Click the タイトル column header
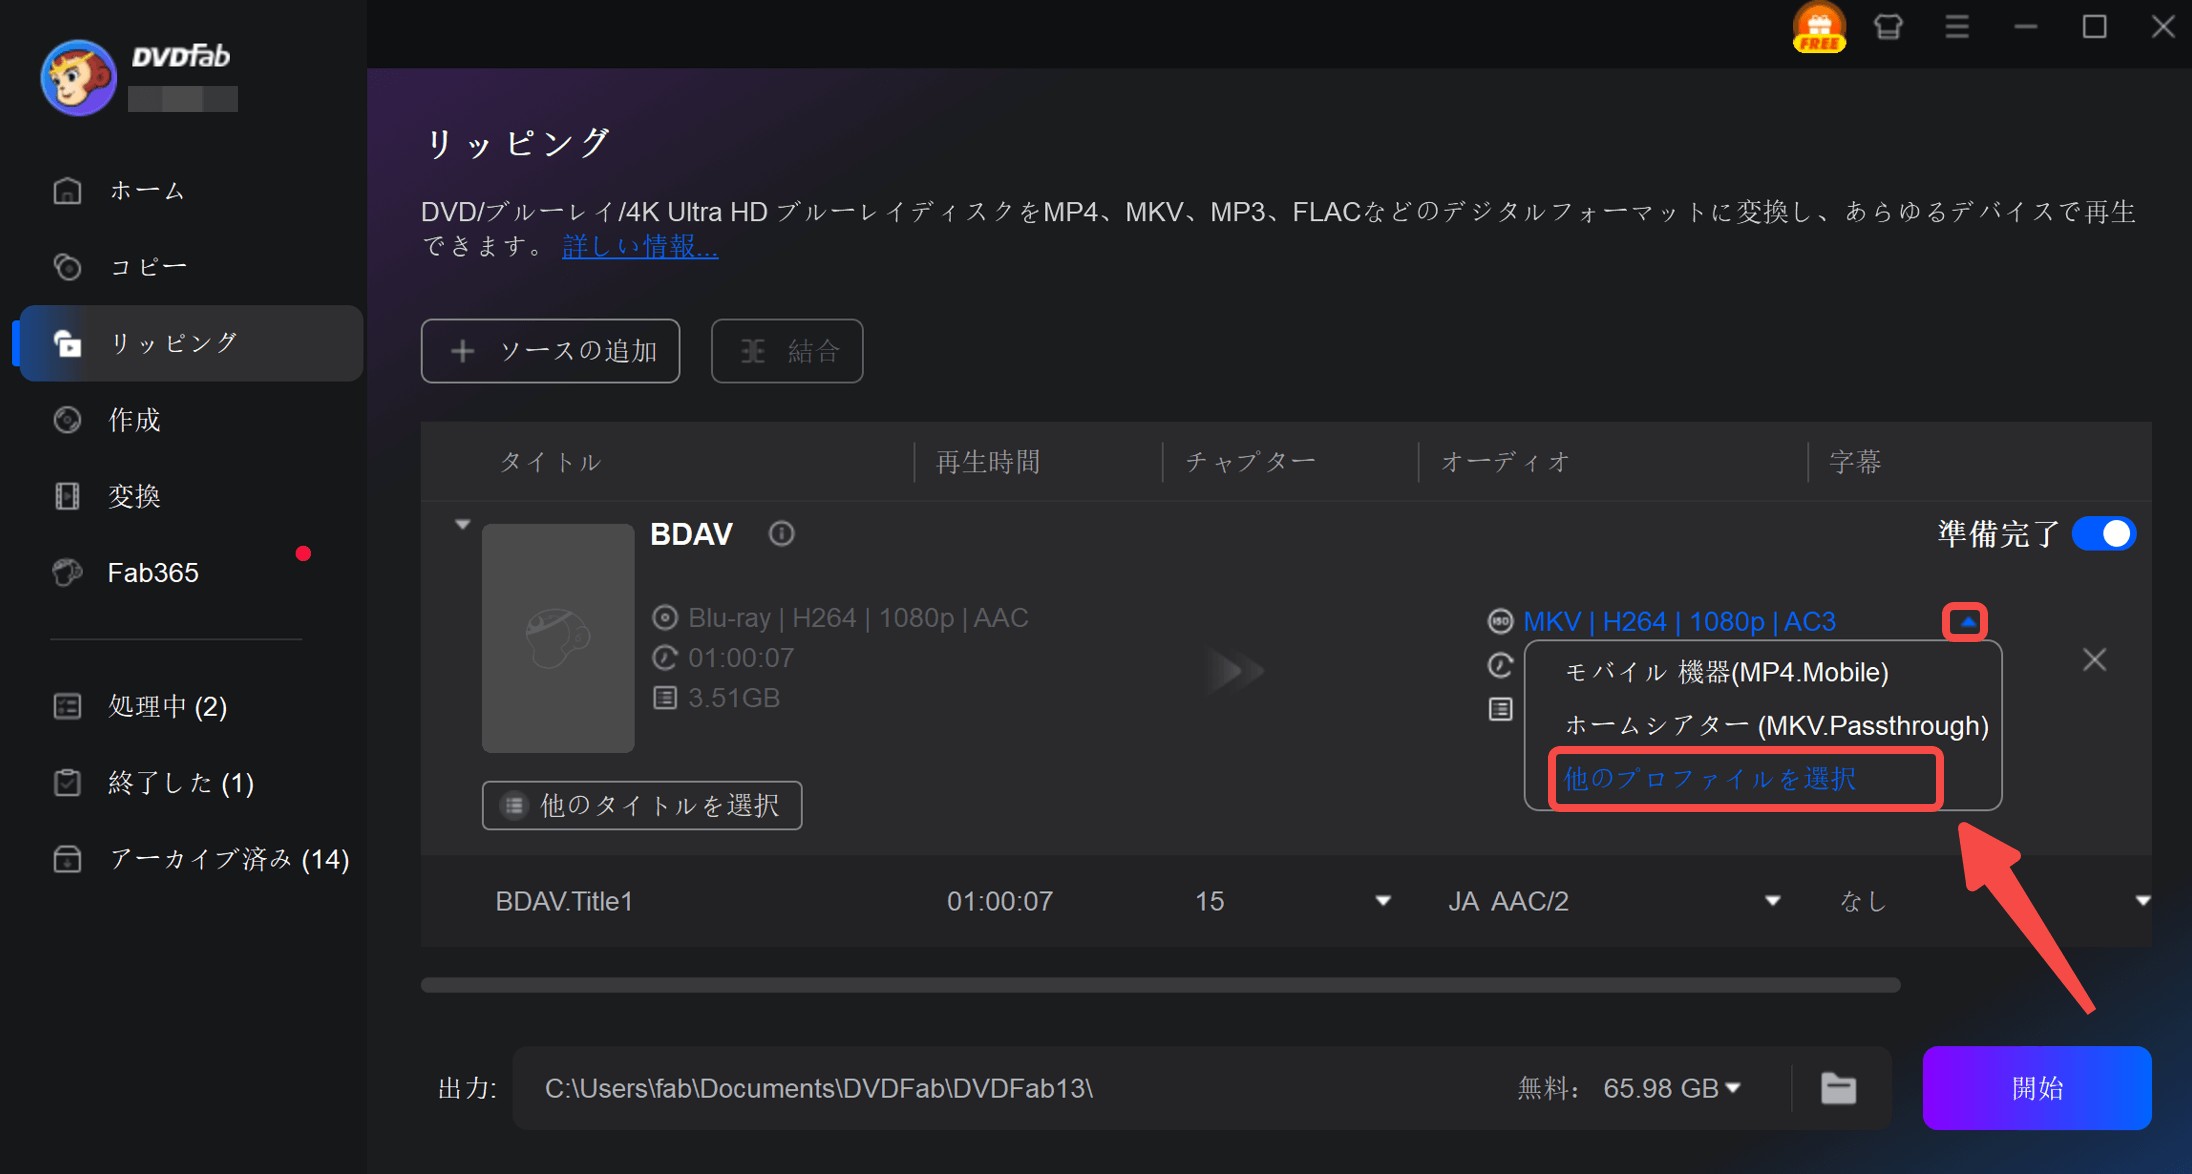 (550, 462)
